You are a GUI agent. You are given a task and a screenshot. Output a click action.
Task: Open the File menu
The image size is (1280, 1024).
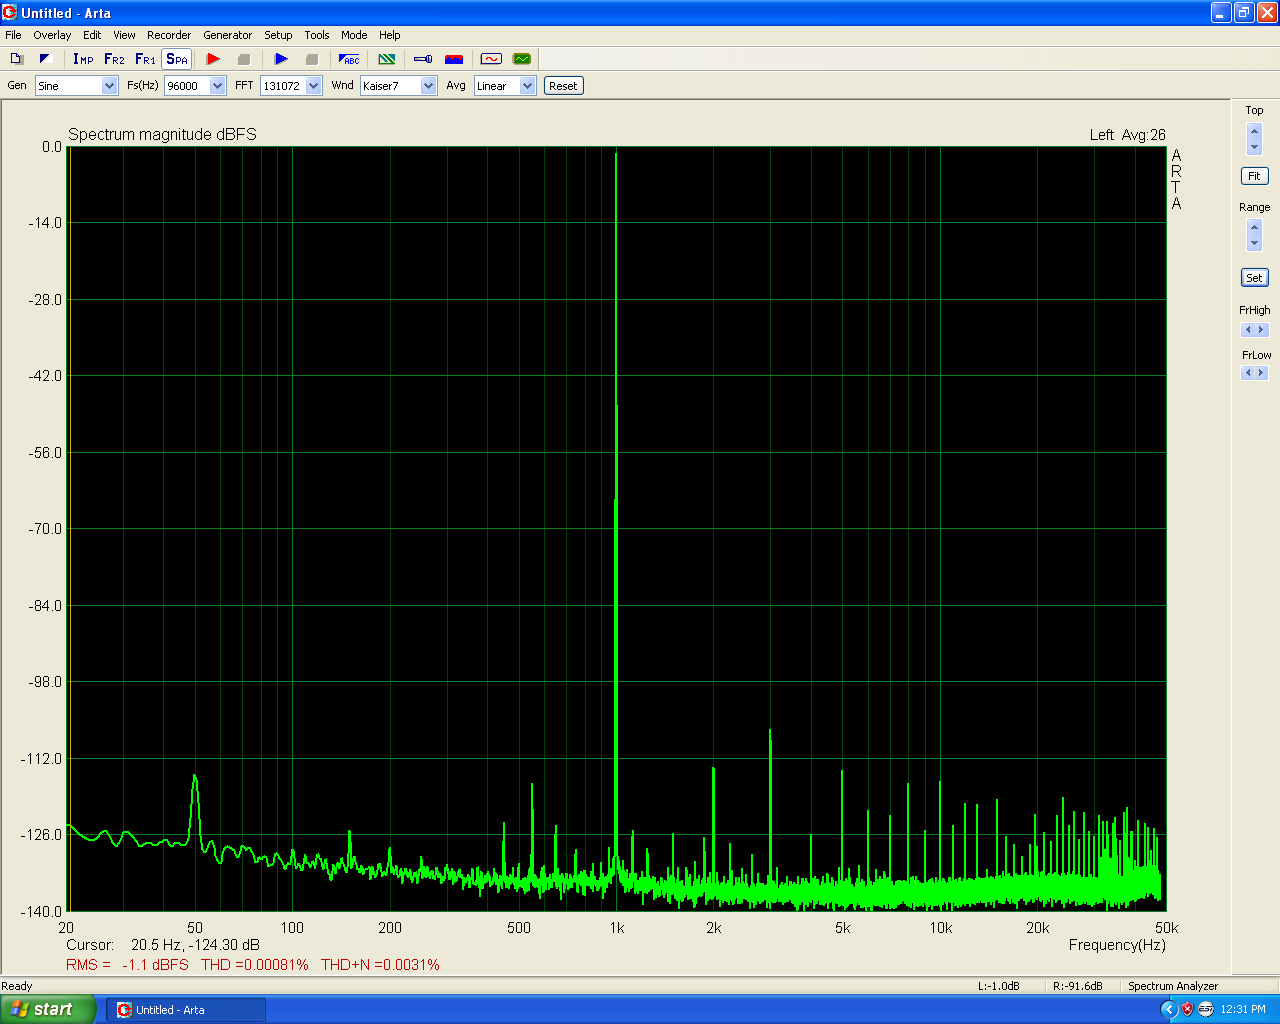(13, 35)
